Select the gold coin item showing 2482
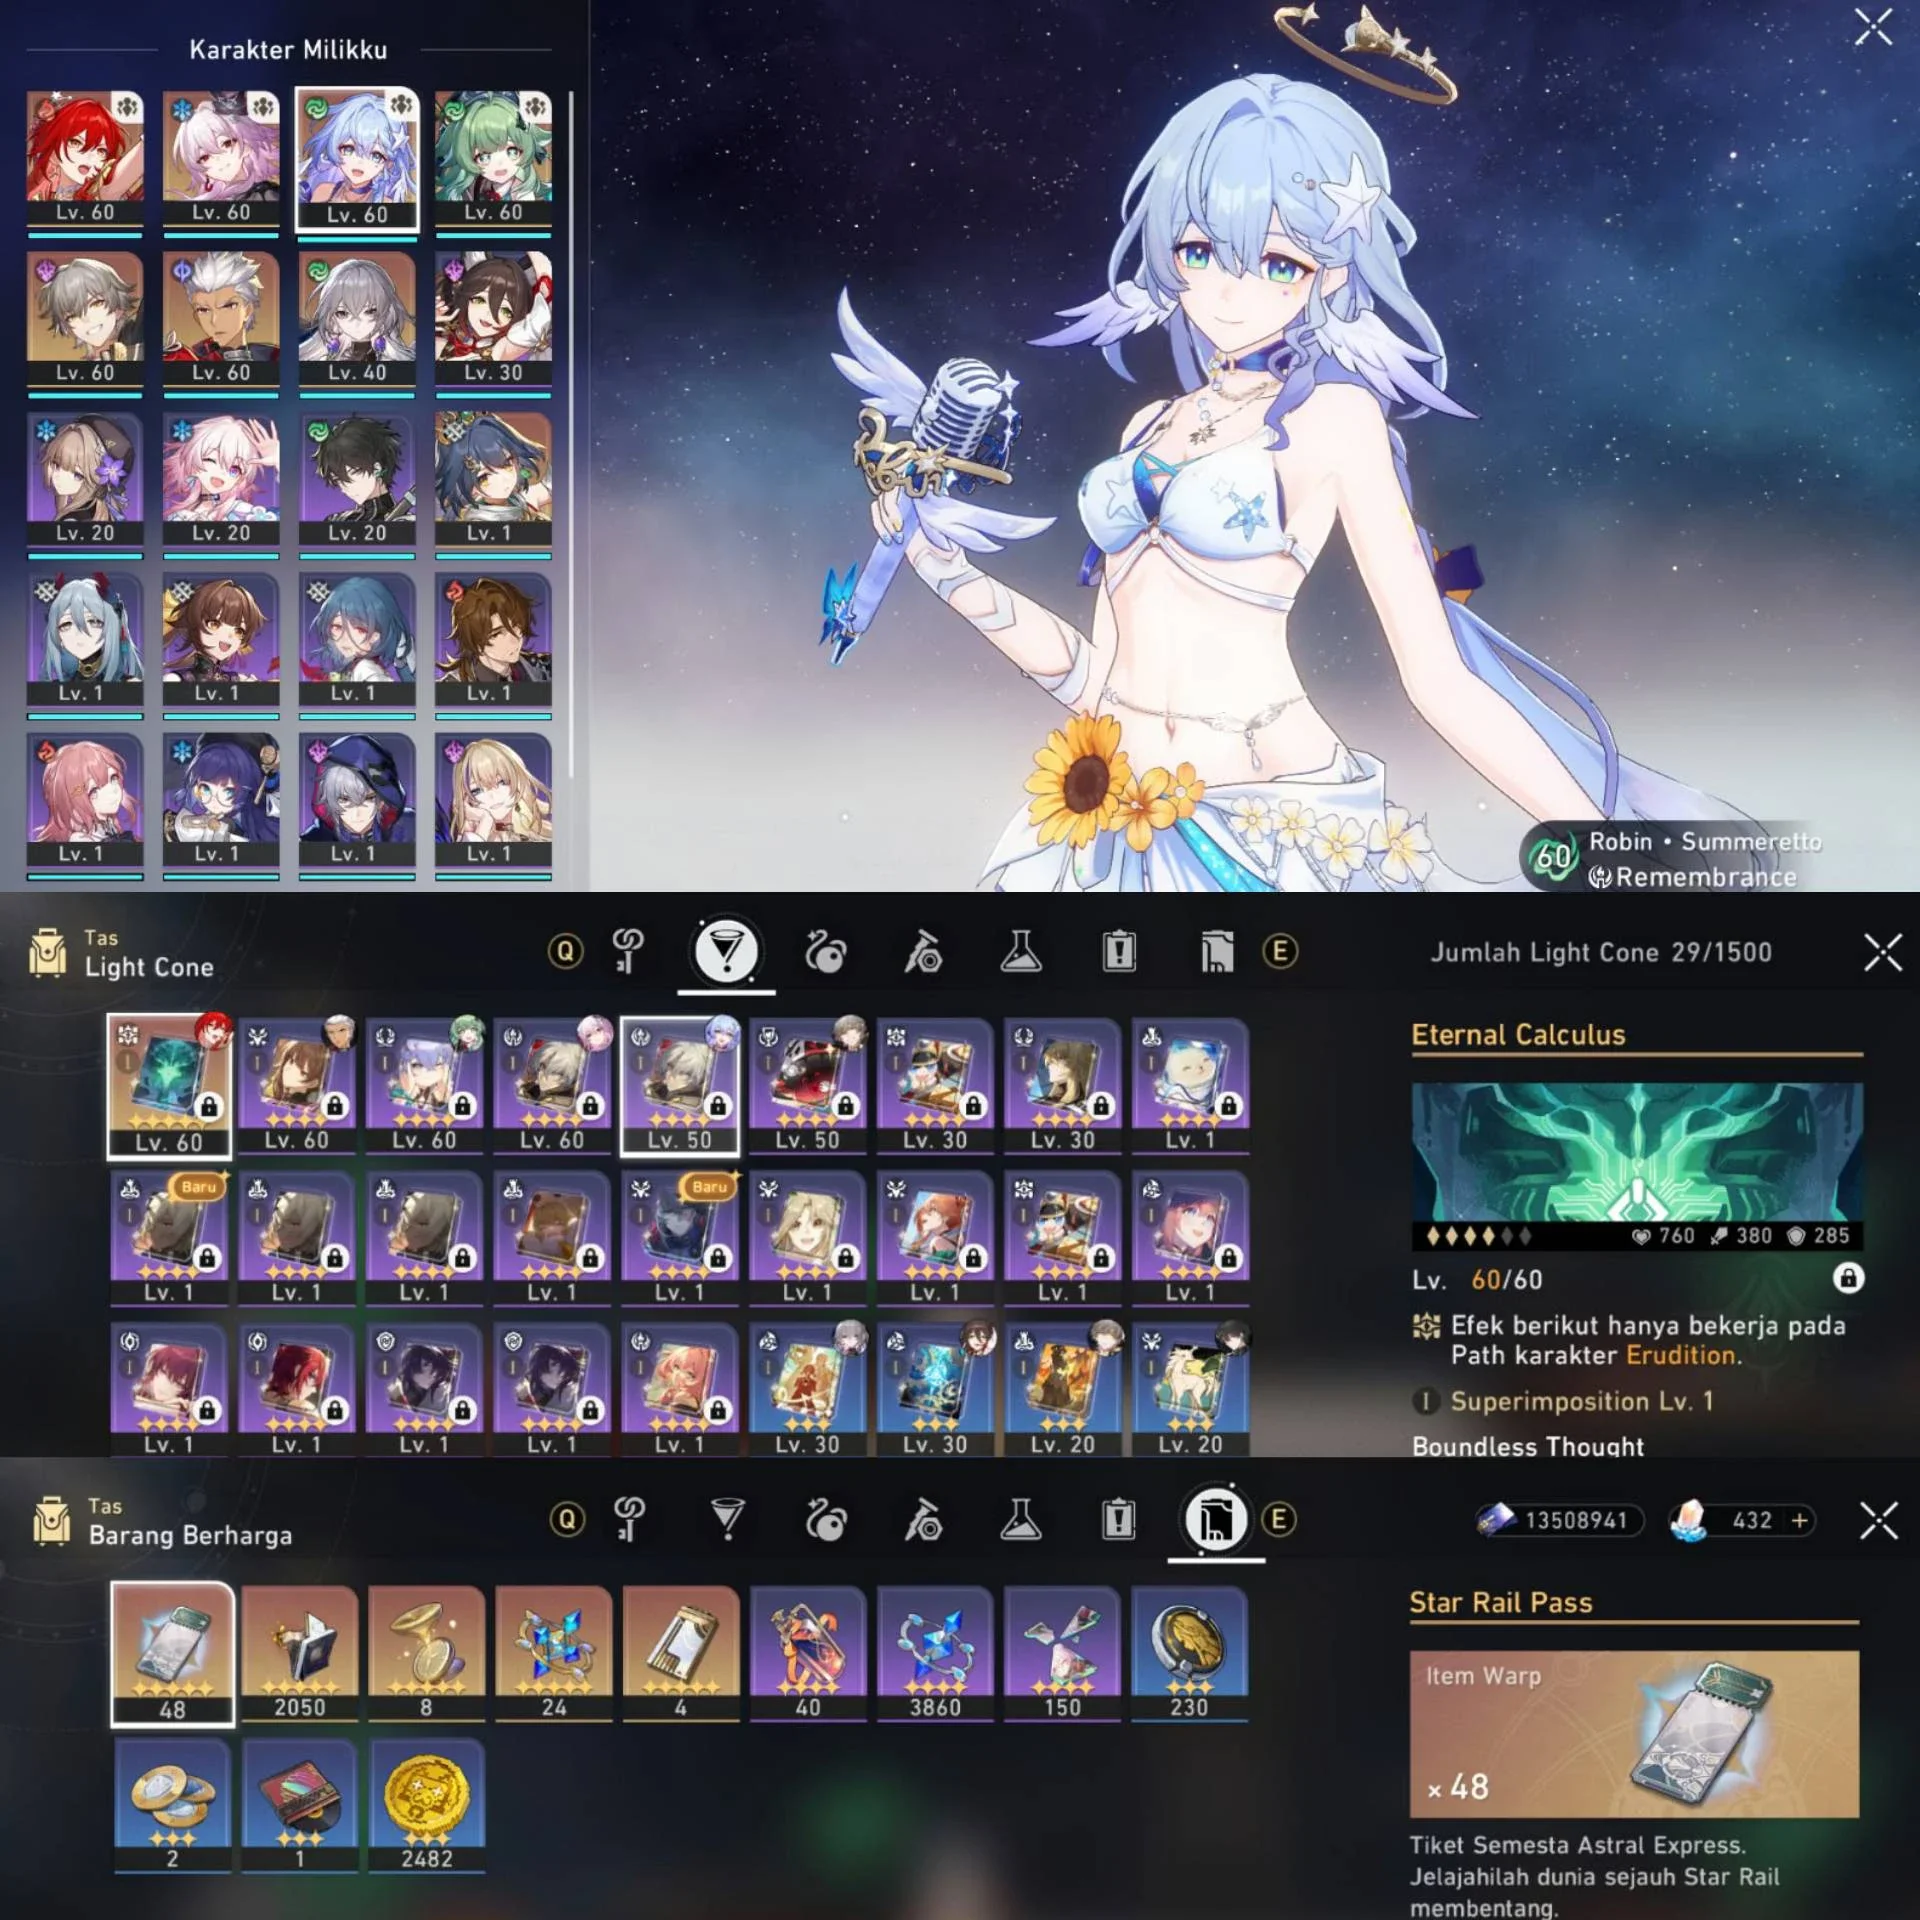The image size is (1920, 1920). coord(426,1805)
